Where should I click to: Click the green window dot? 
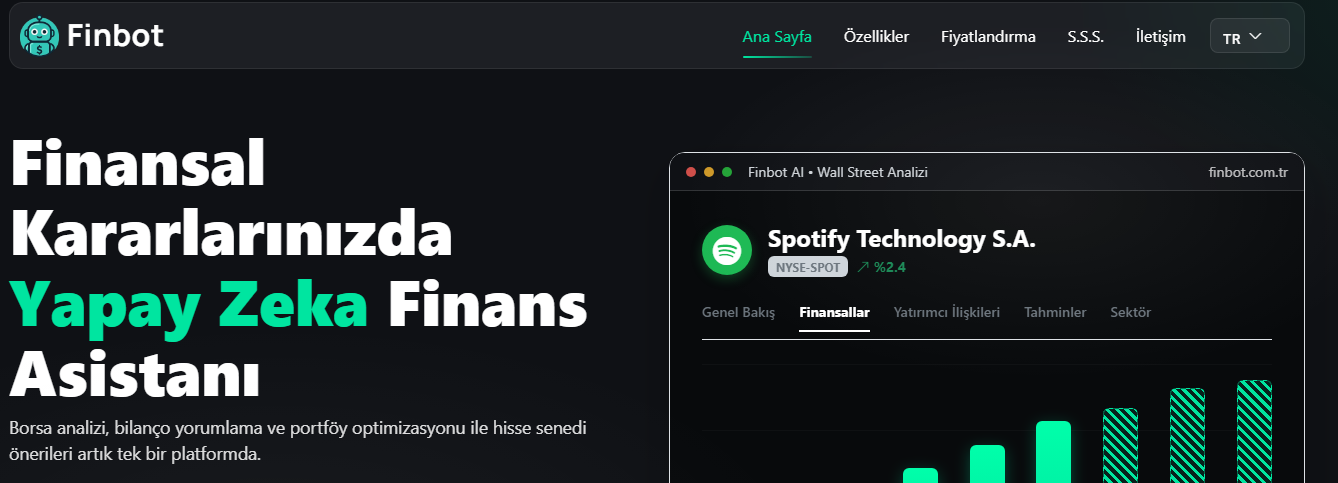coord(727,172)
